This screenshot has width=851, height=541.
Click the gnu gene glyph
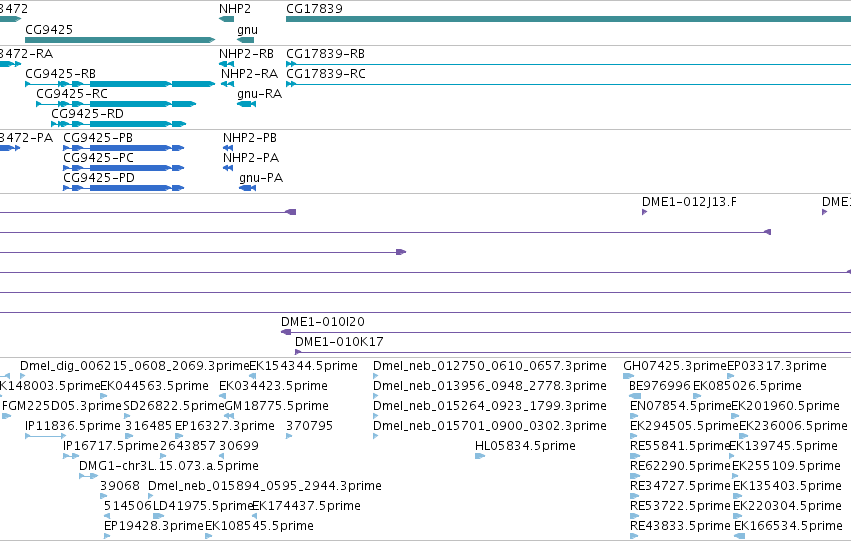tap(245, 40)
